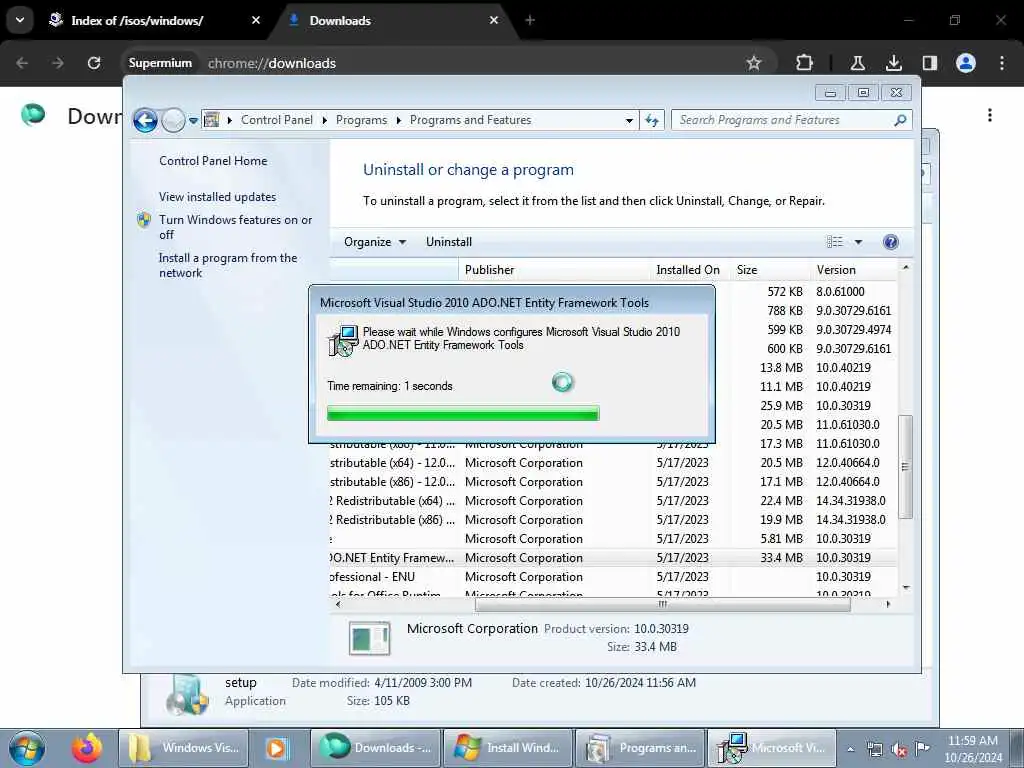
Task: Bookmark this page with the star icon
Action: pos(754,63)
